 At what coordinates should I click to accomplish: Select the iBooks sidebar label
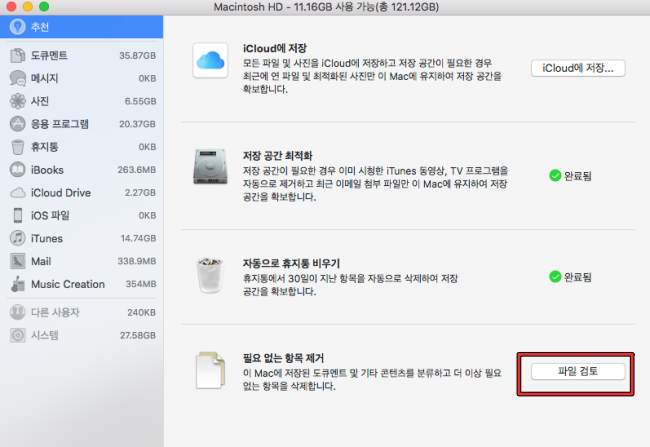(x=47, y=170)
